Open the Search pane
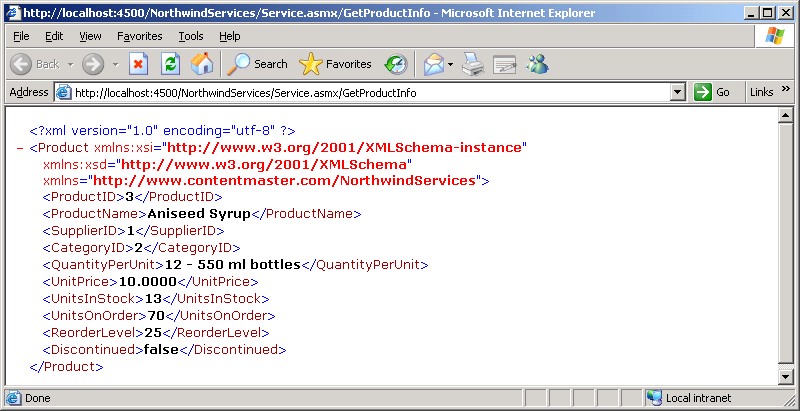This screenshot has width=800, height=411. coord(256,64)
